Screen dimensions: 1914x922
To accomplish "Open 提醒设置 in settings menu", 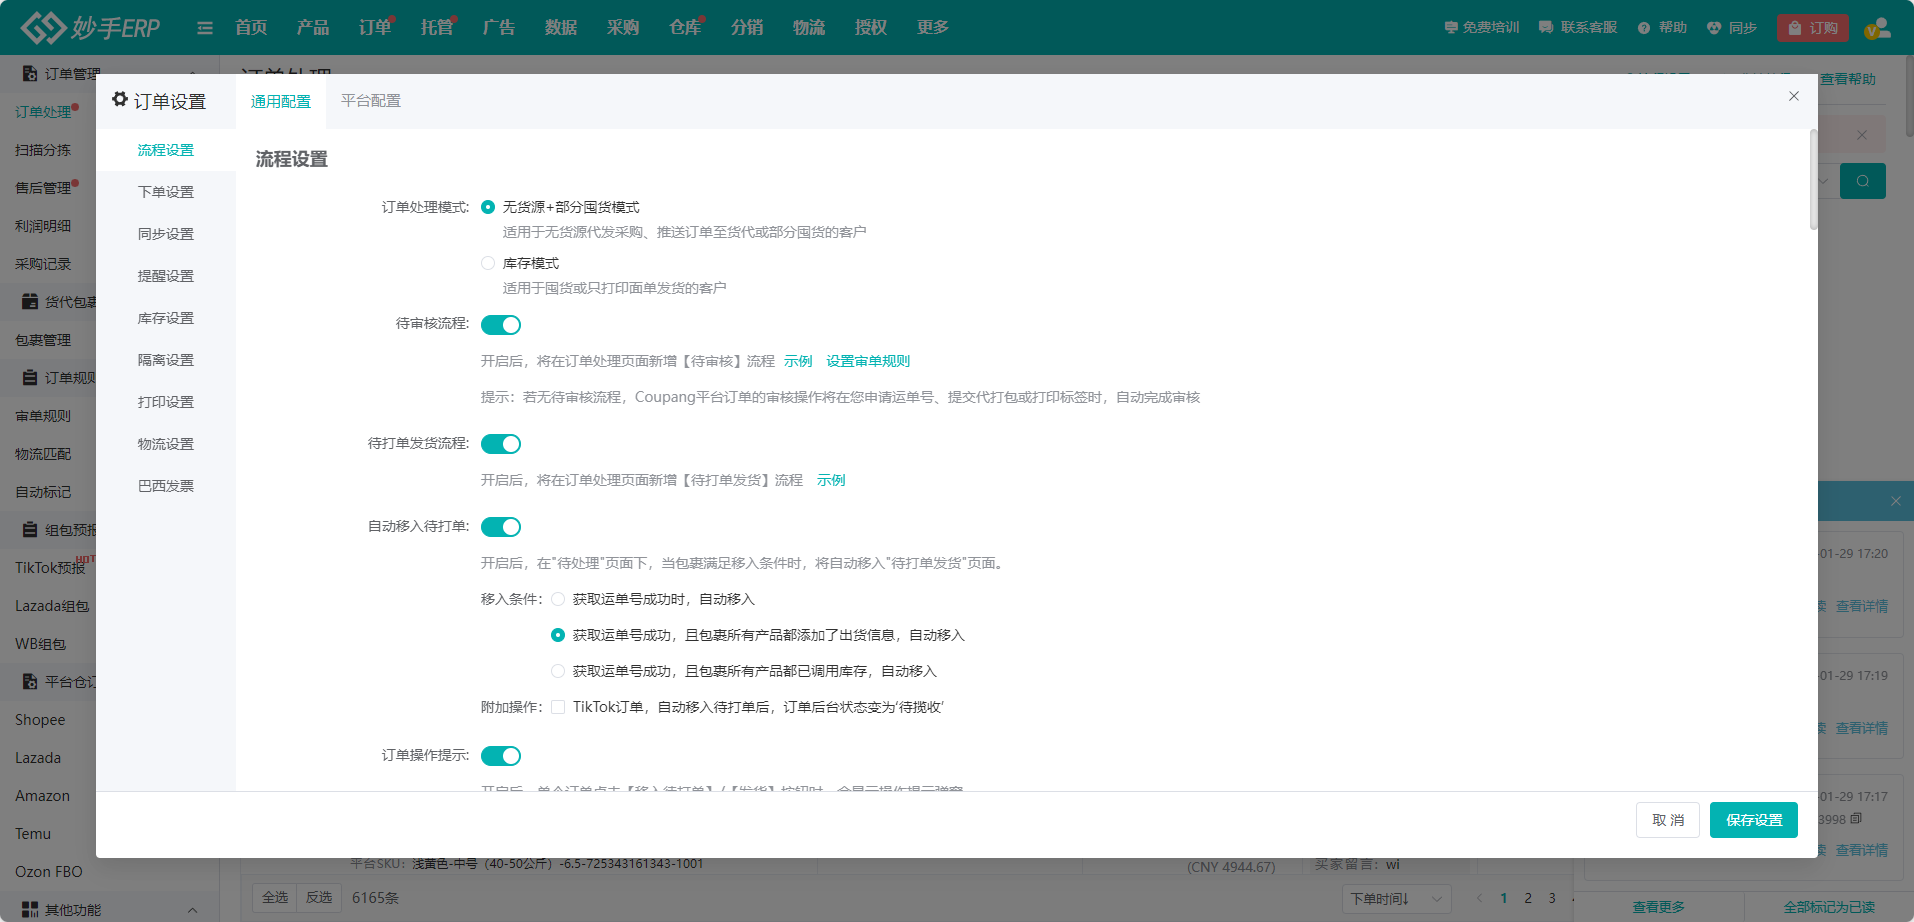I will pyautogui.click(x=166, y=276).
